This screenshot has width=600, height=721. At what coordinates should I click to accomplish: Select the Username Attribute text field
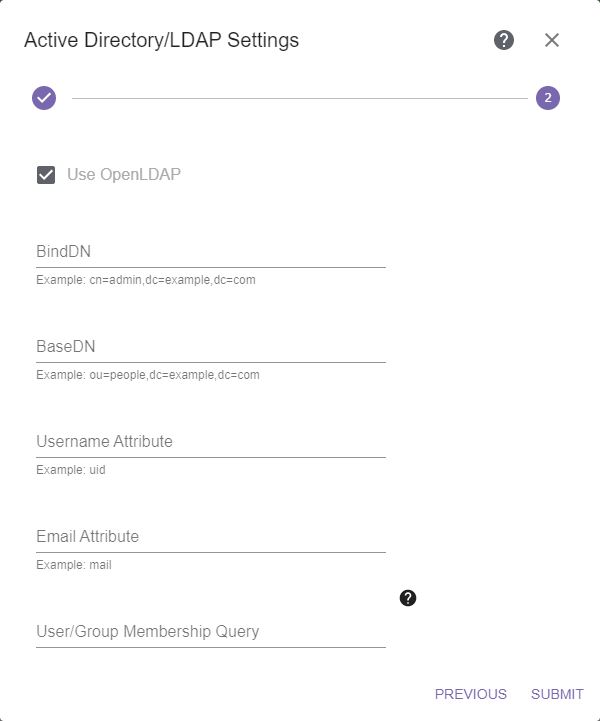pyautogui.click(x=211, y=442)
